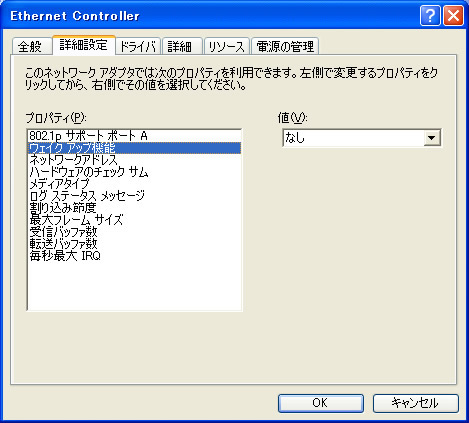Close the Ethernet Controller dialog
Image resolution: width=469 pixels, height=423 pixels.
point(453,16)
